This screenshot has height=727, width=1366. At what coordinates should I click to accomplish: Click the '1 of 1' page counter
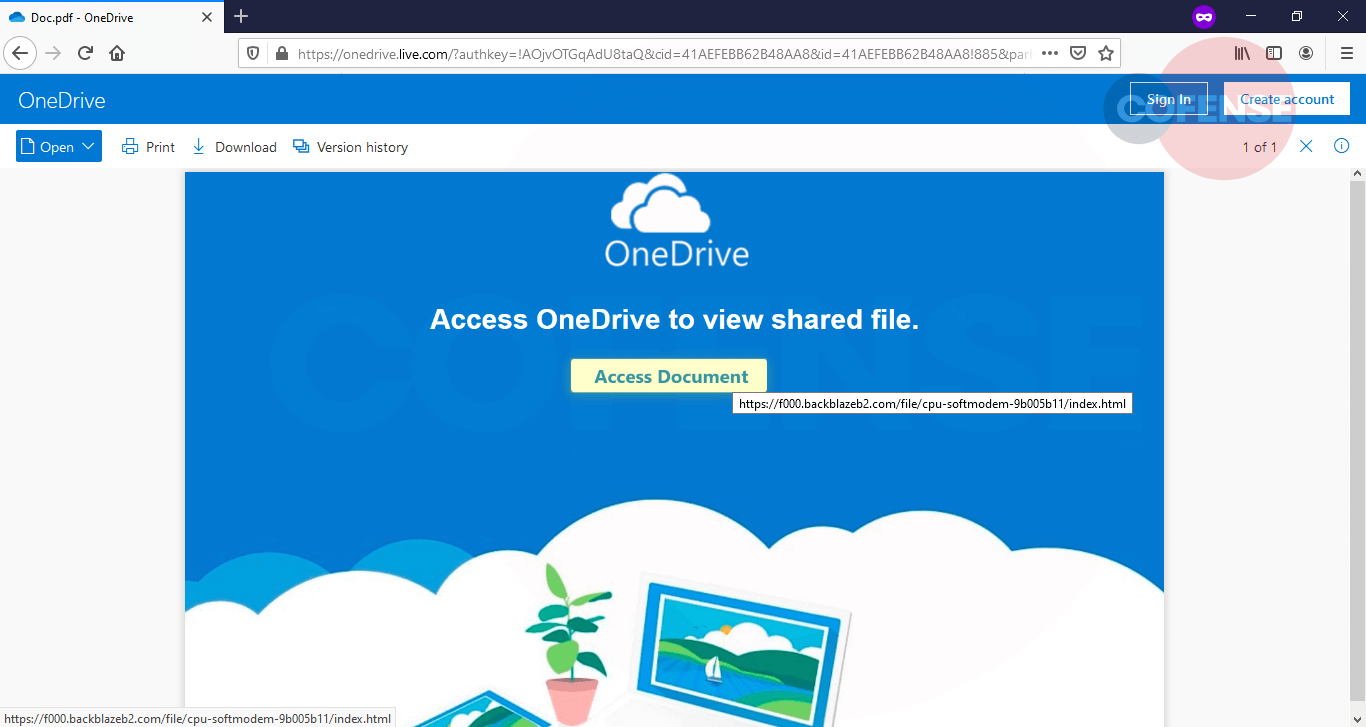tap(1259, 147)
